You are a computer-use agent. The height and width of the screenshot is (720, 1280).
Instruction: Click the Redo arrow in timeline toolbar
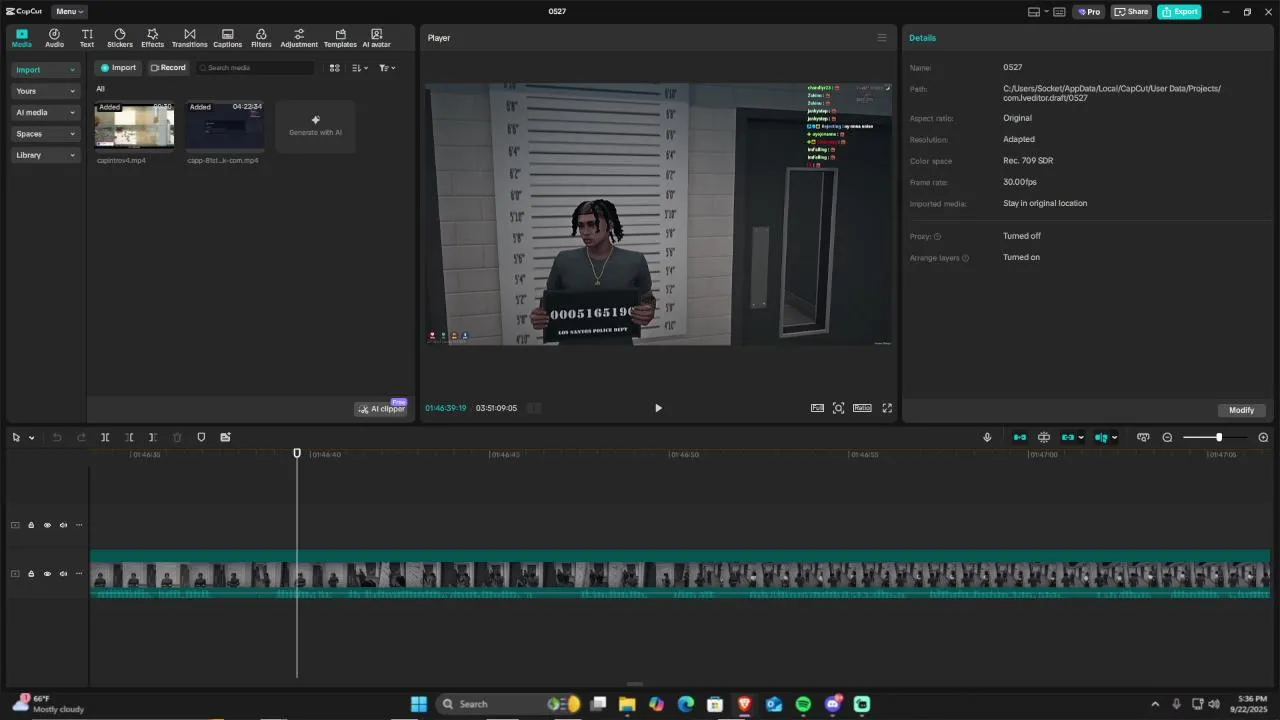tap(81, 437)
